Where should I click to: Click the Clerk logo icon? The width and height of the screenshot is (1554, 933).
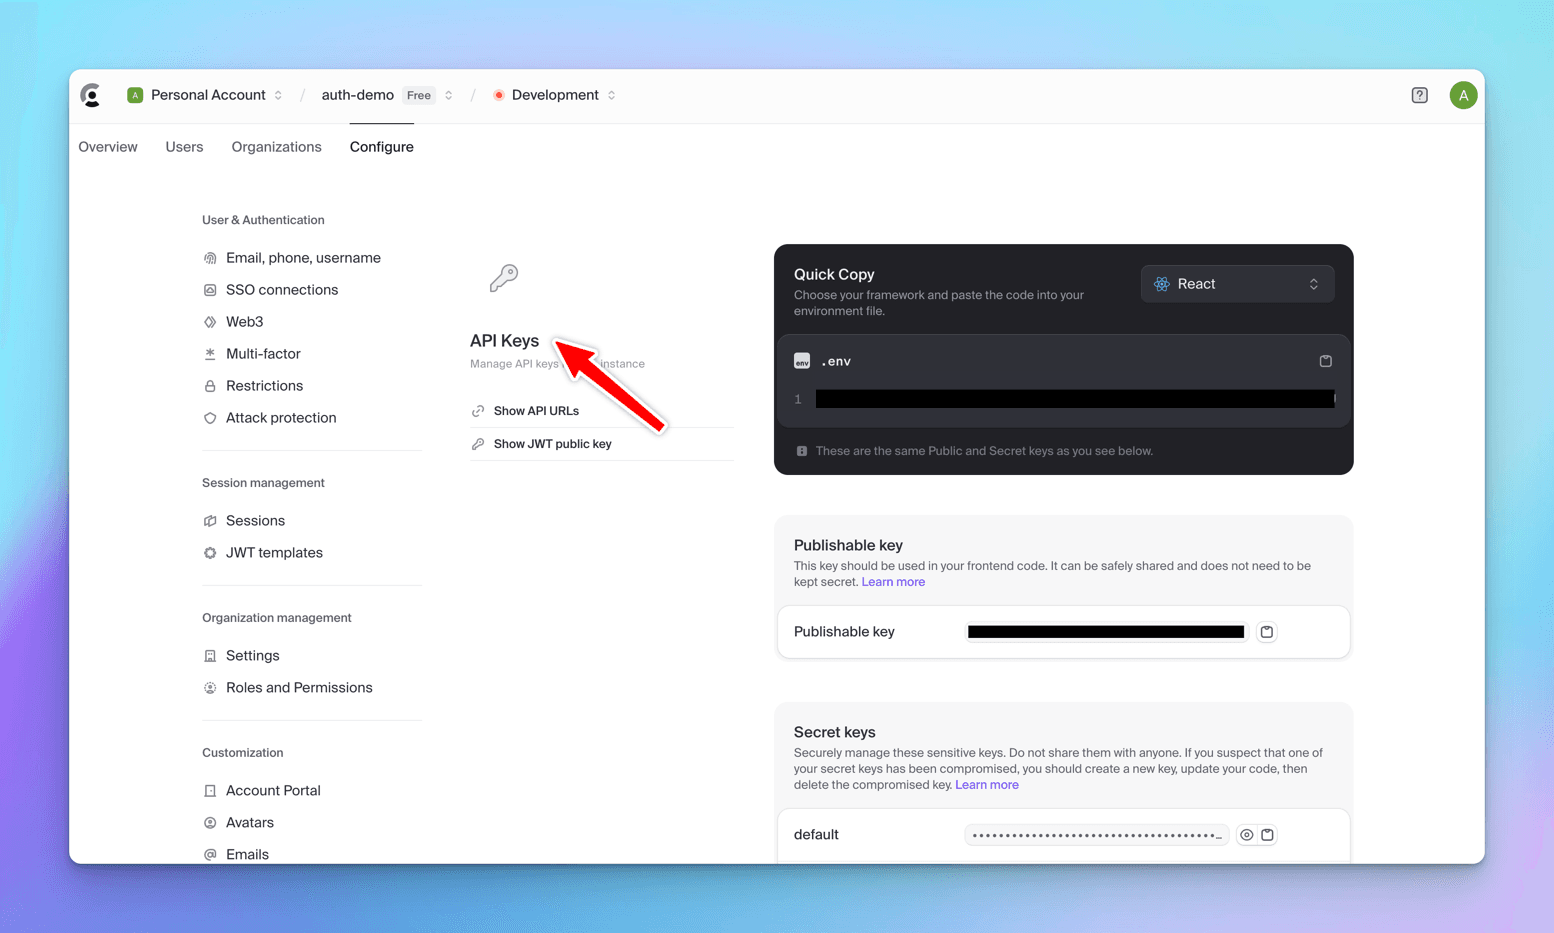[91, 95]
